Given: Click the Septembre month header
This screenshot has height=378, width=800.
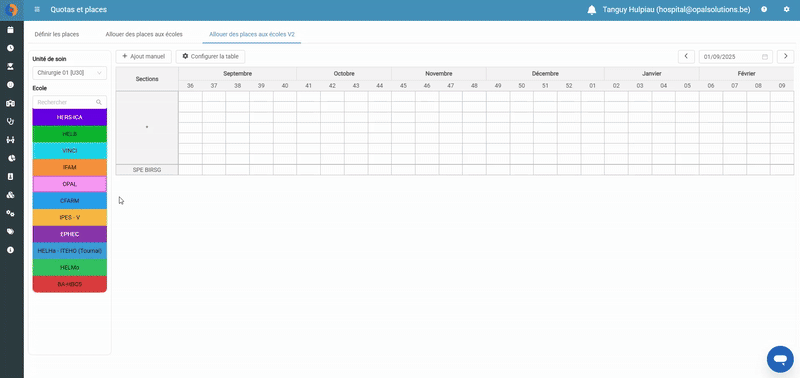Looking at the screenshot, I should point(237,73).
